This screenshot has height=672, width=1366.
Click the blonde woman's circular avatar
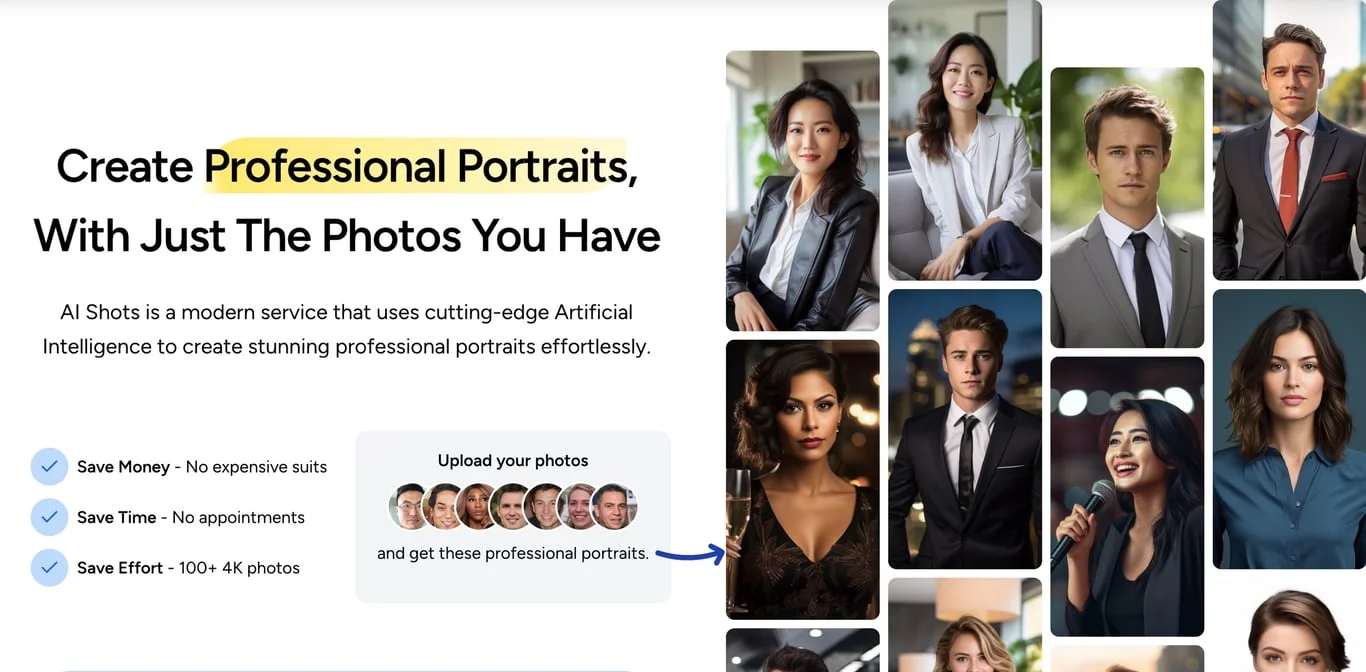(579, 506)
